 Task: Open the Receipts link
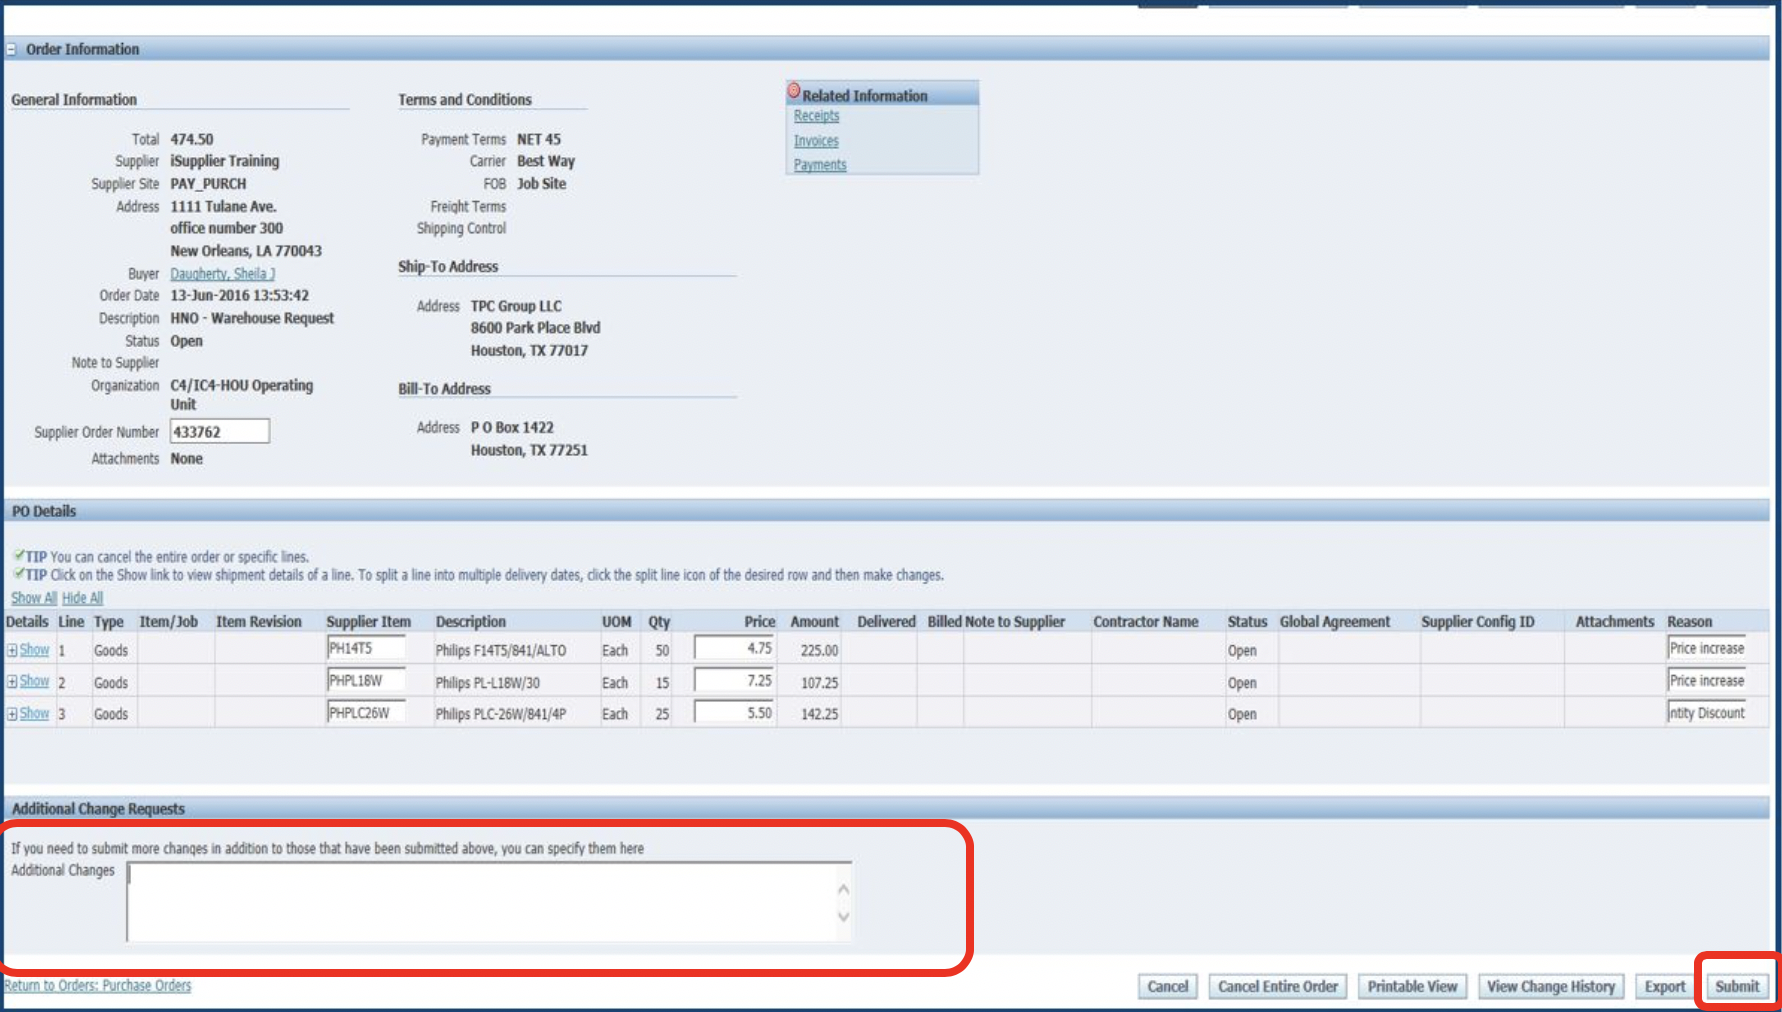point(816,116)
